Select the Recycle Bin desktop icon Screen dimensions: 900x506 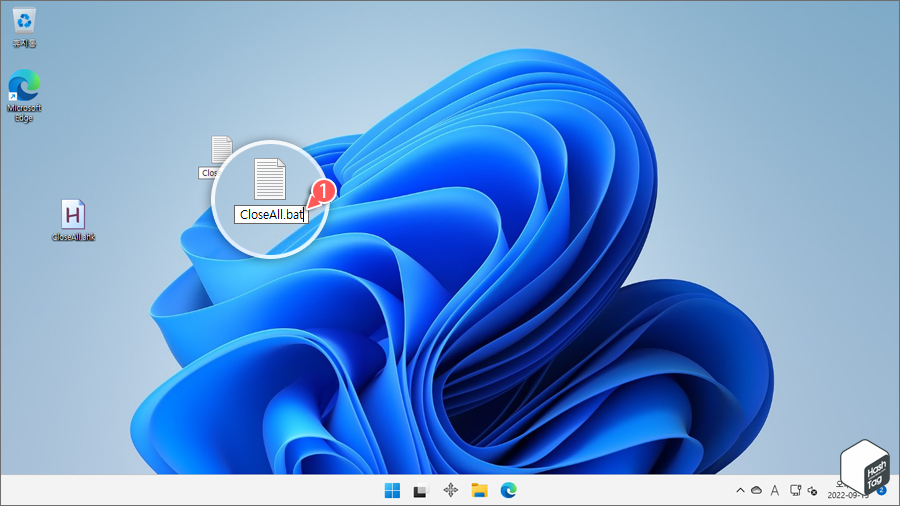point(24,27)
